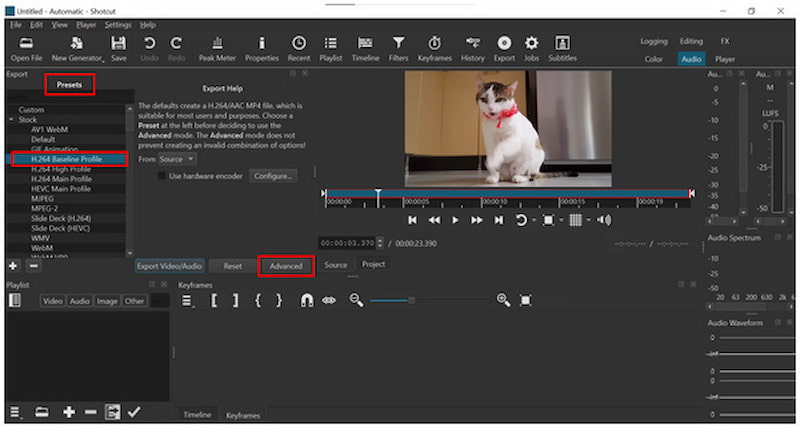Zoom in keyframes with magnifier icon
This screenshot has width=800, height=428.
(503, 300)
